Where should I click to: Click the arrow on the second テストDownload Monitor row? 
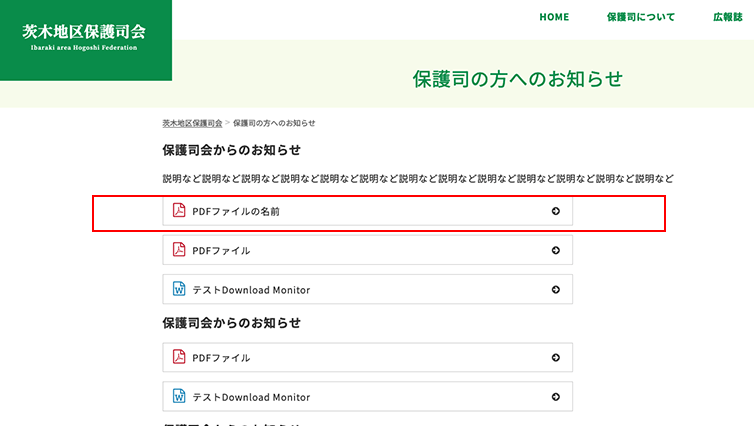[x=556, y=397]
